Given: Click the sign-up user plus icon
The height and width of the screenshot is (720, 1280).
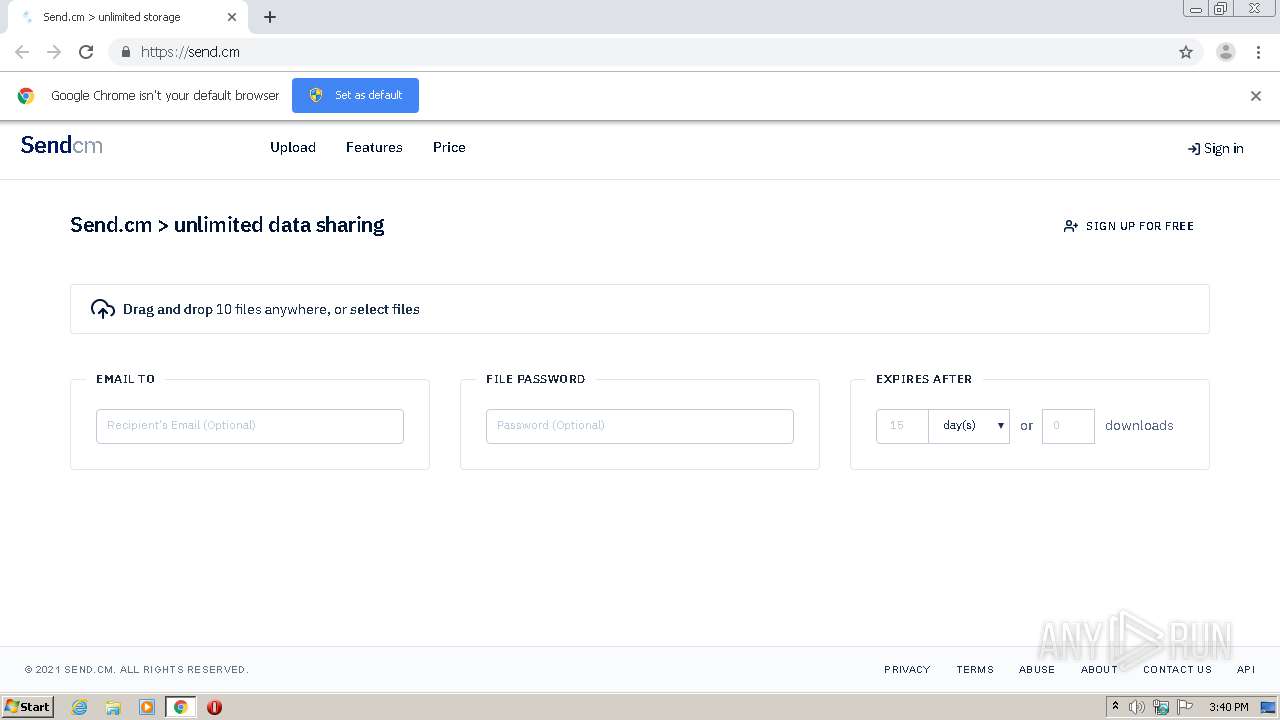Looking at the screenshot, I should 1071,226.
